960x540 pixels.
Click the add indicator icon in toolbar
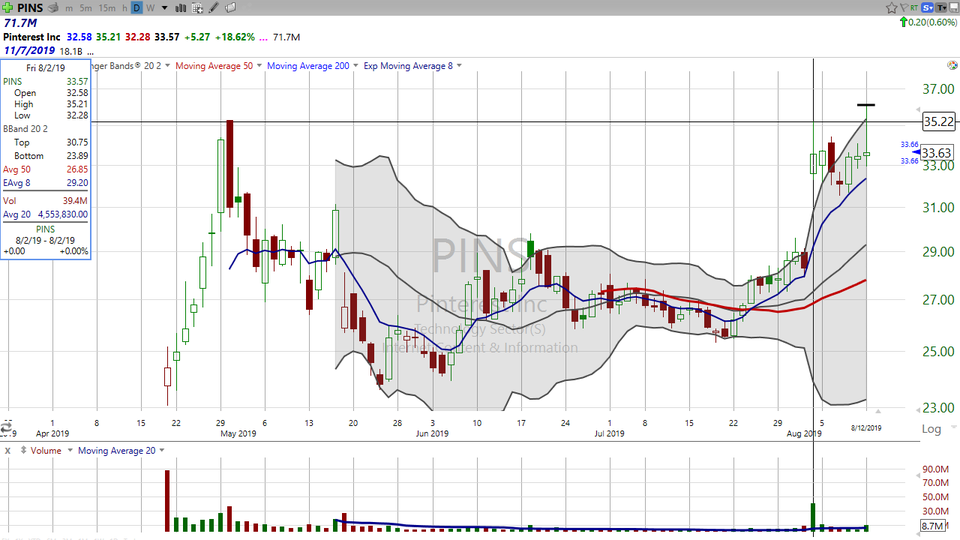tap(198, 8)
